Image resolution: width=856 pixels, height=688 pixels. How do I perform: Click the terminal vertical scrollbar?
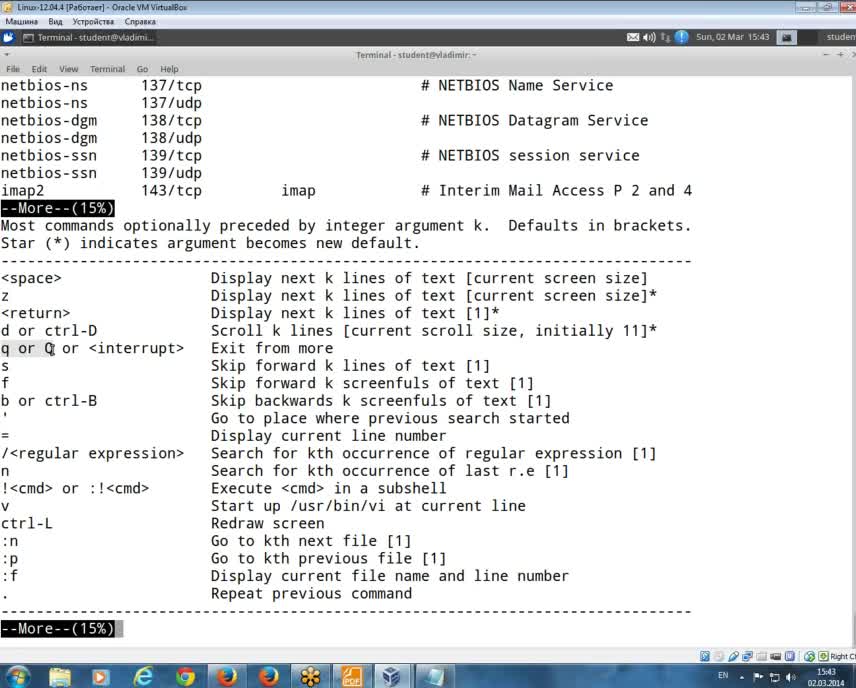tap(853, 360)
